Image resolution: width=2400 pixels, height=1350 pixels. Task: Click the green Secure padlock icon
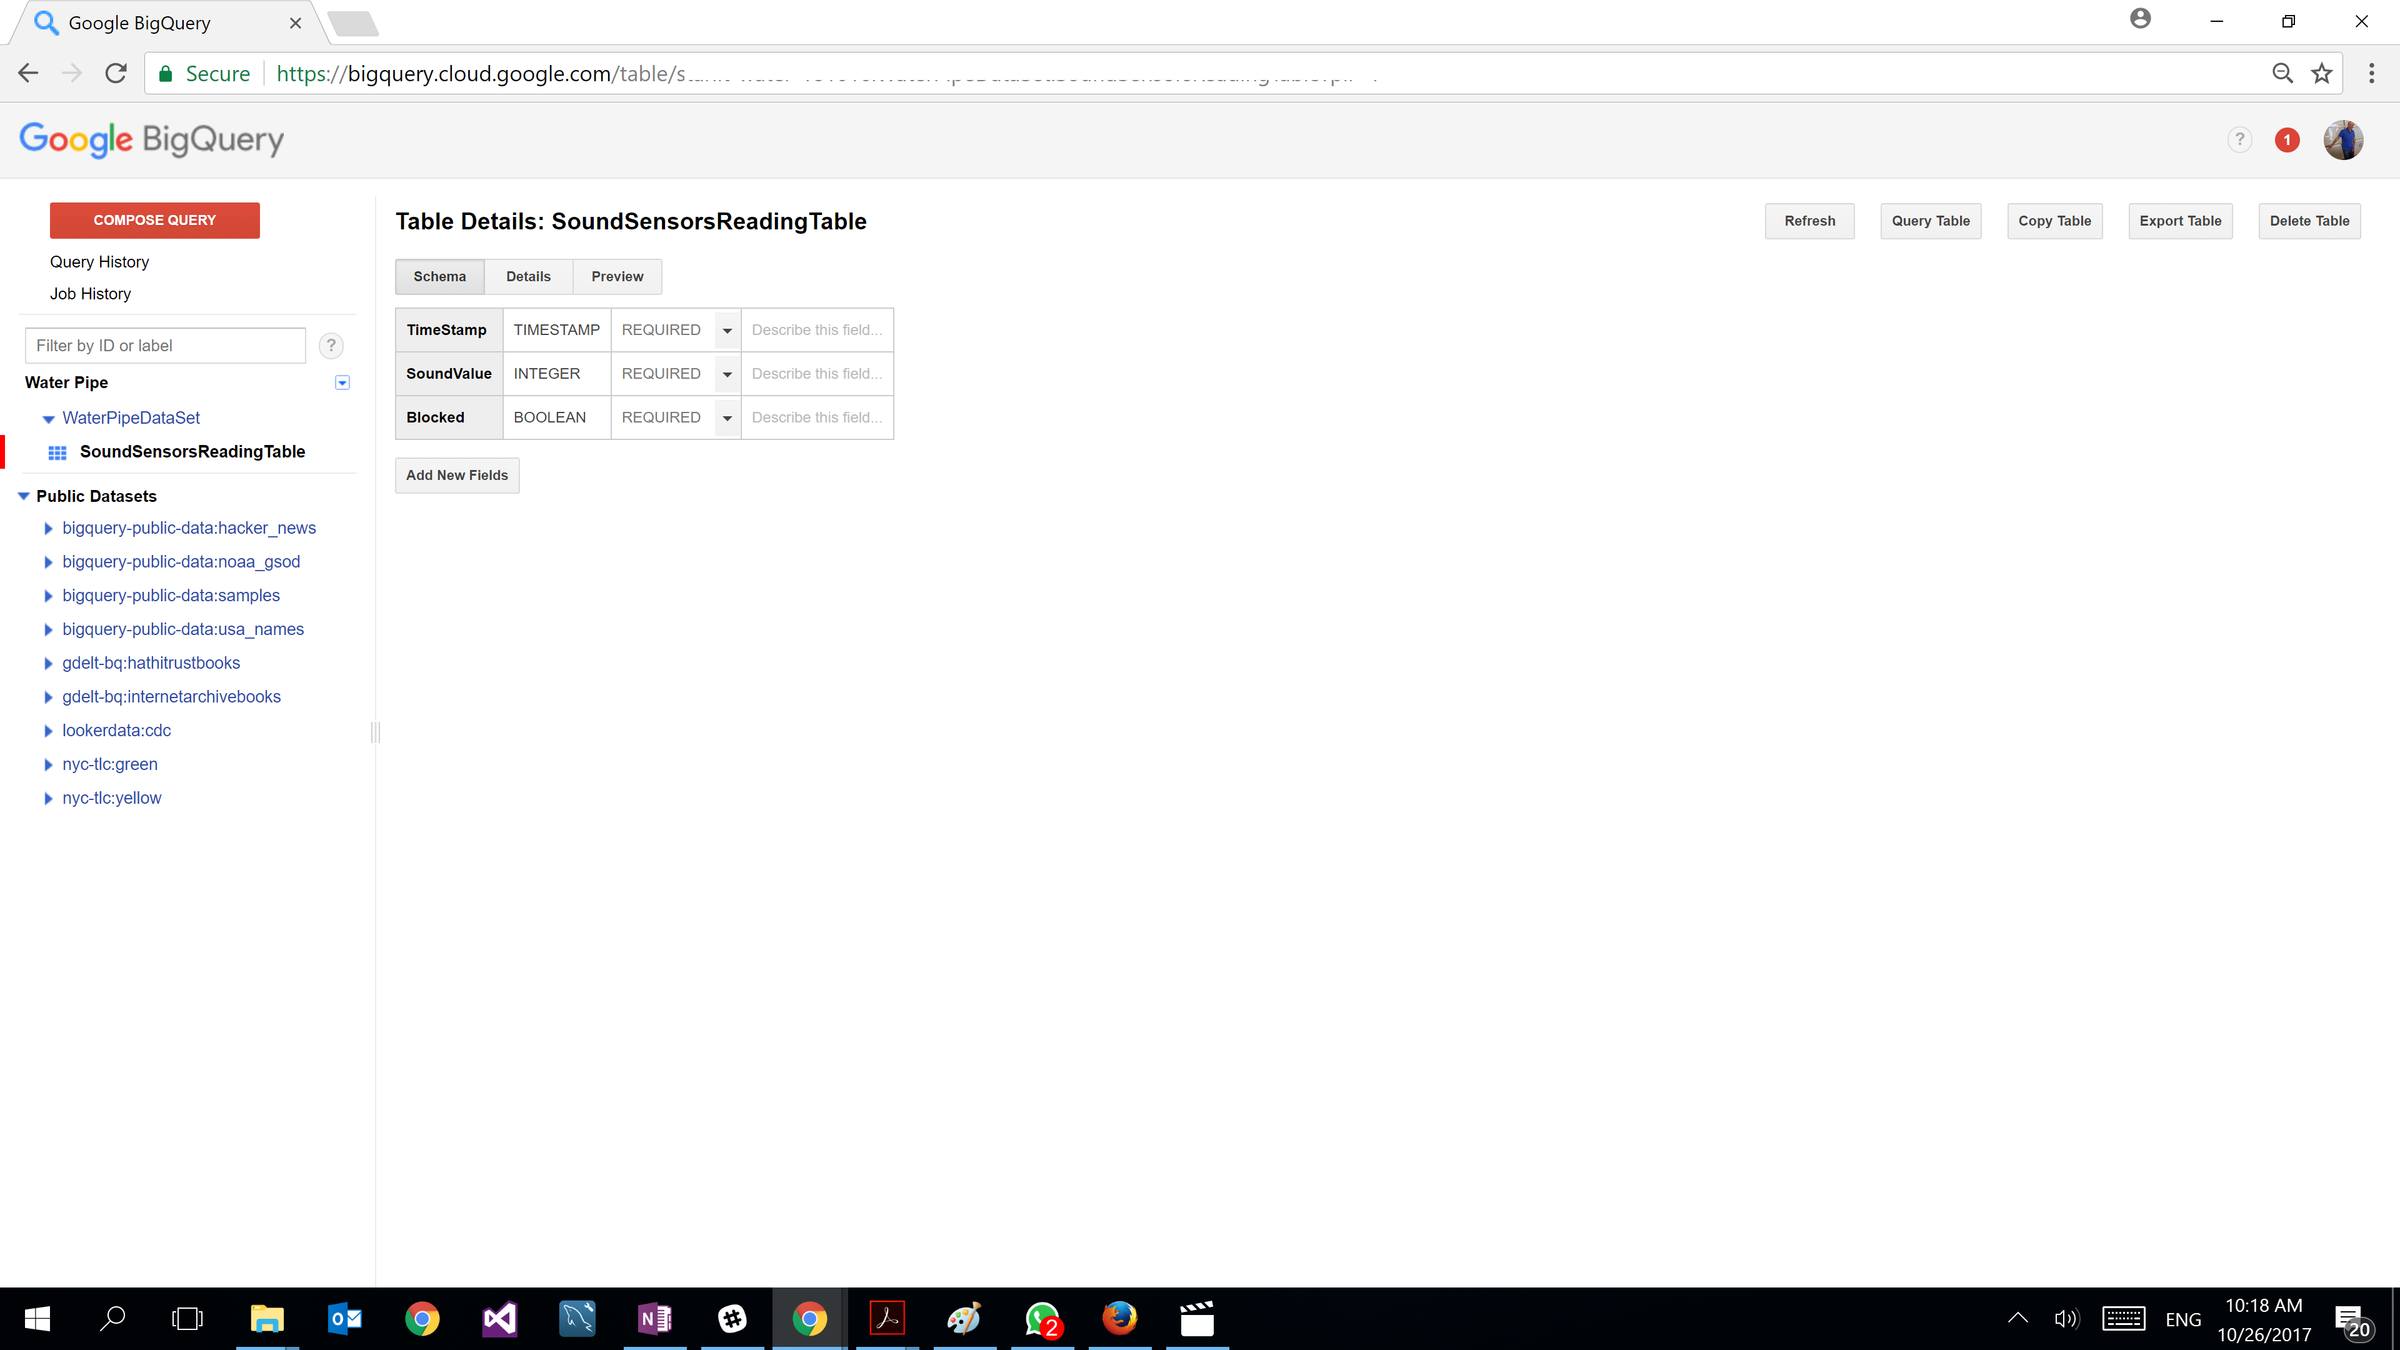[x=166, y=74]
